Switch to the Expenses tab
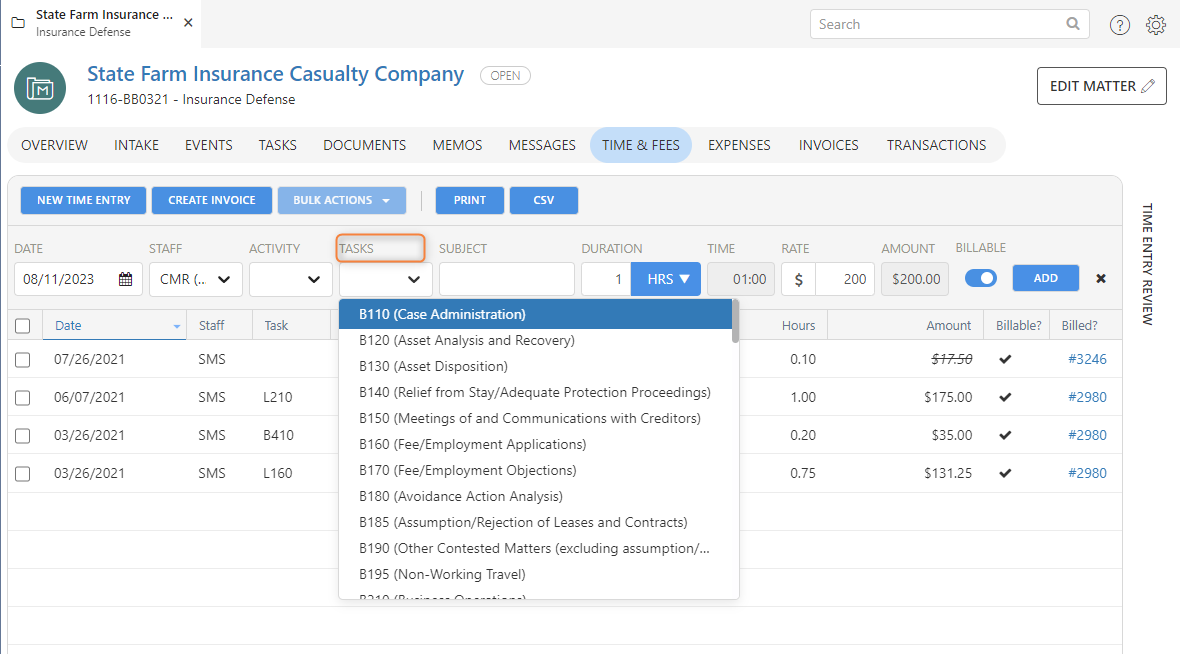 (x=738, y=145)
